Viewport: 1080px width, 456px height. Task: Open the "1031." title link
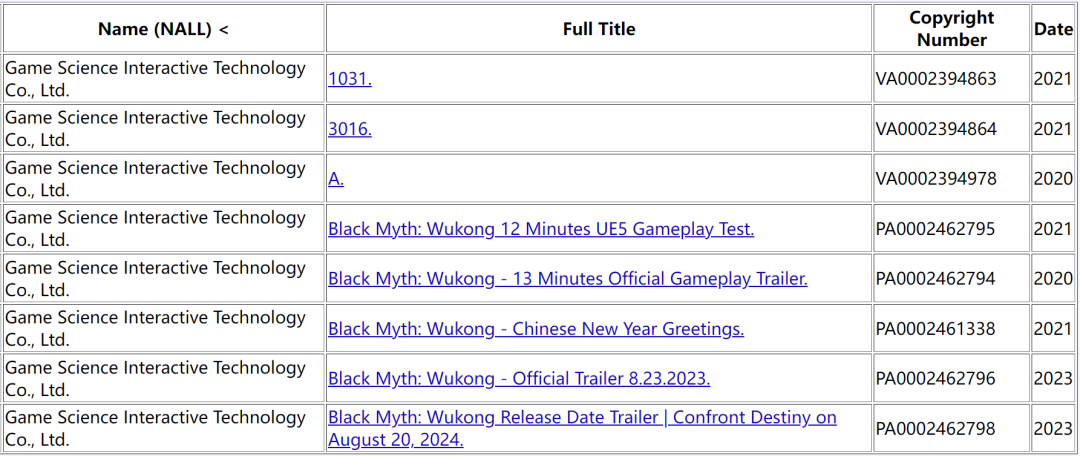pos(349,79)
